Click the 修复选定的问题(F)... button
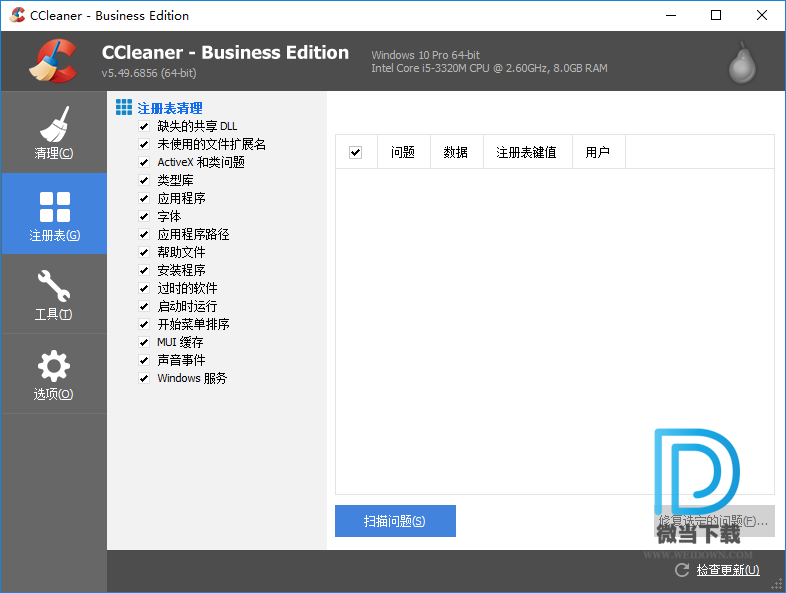This screenshot has height=593, width=786. tap(714, 521)
